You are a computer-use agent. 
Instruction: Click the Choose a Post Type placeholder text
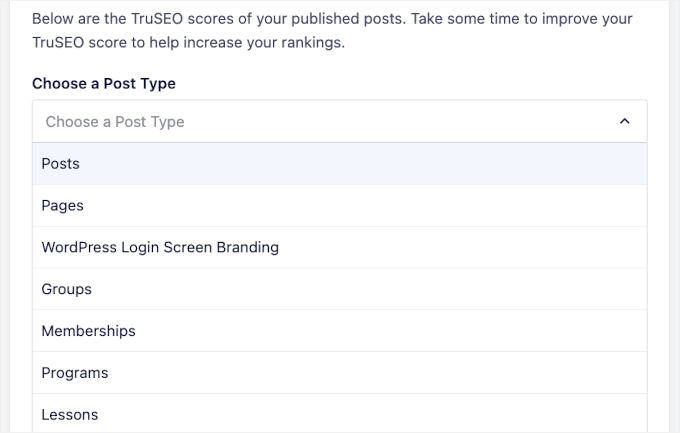[x=115, y=122]
